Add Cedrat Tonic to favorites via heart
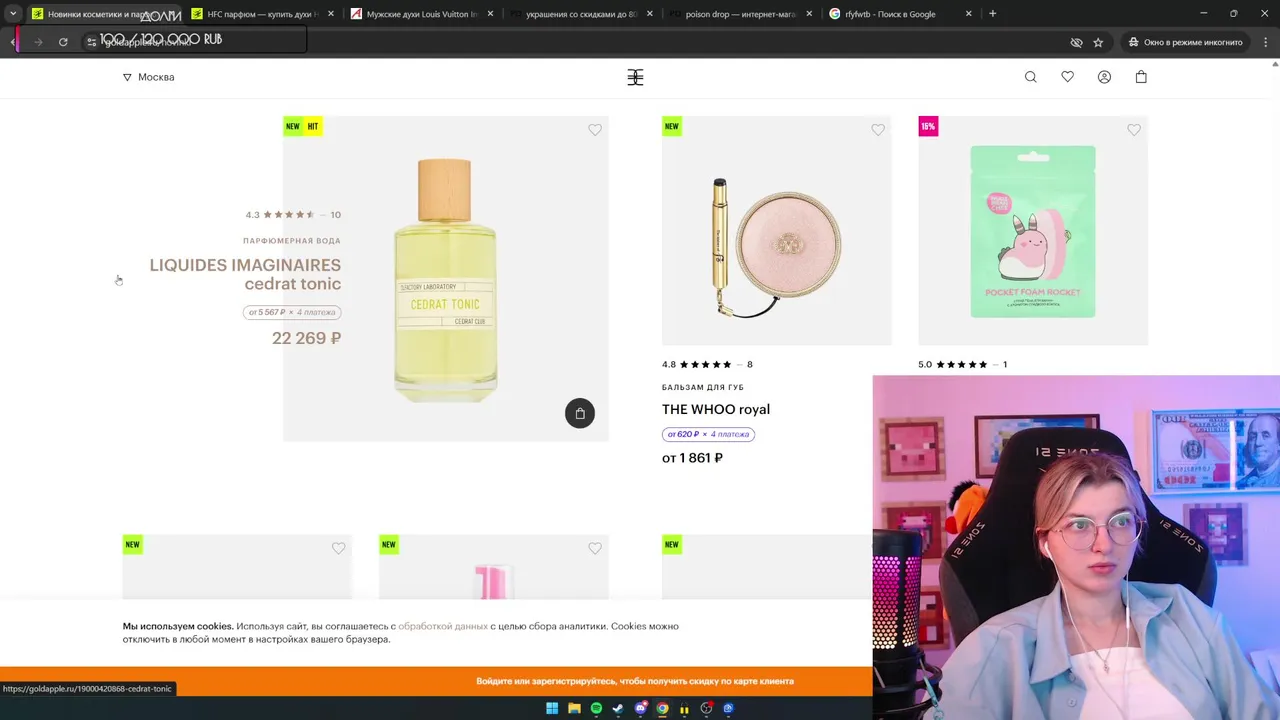Image resolution: width=1280 pixels, height=720 pixels. tap(595, 130)
